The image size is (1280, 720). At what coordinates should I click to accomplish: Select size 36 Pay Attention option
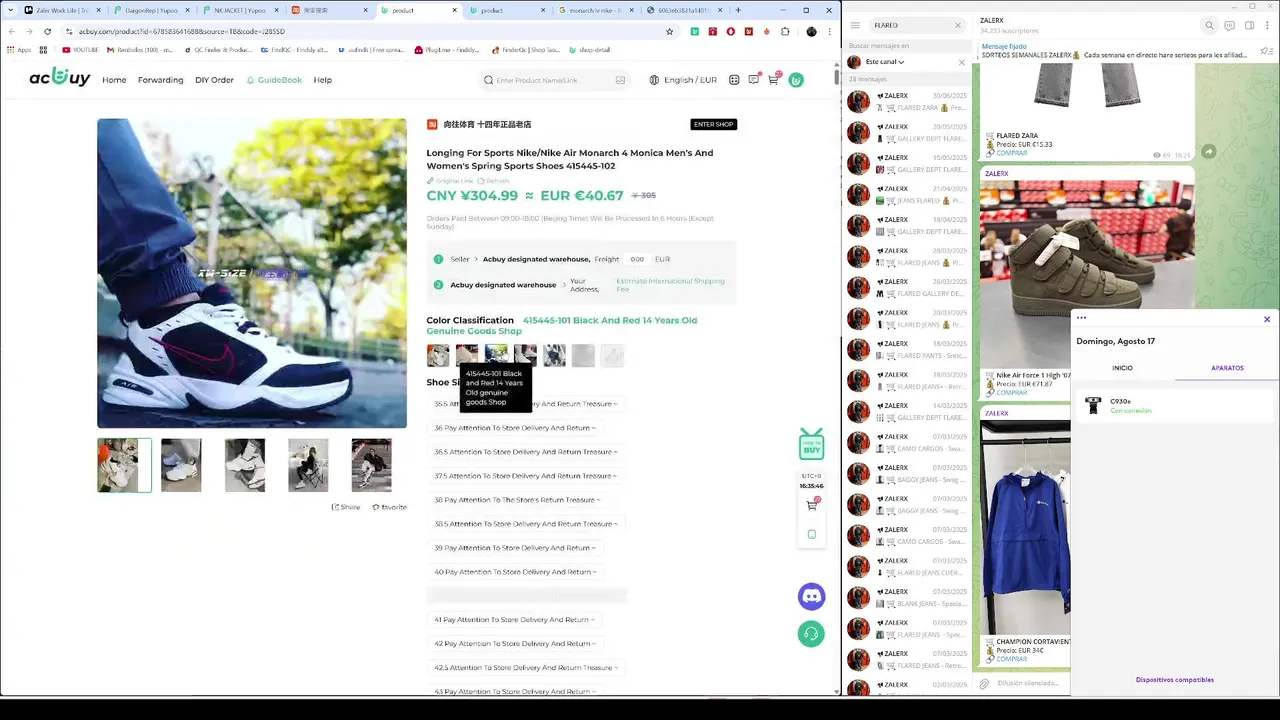pos(514,428)
